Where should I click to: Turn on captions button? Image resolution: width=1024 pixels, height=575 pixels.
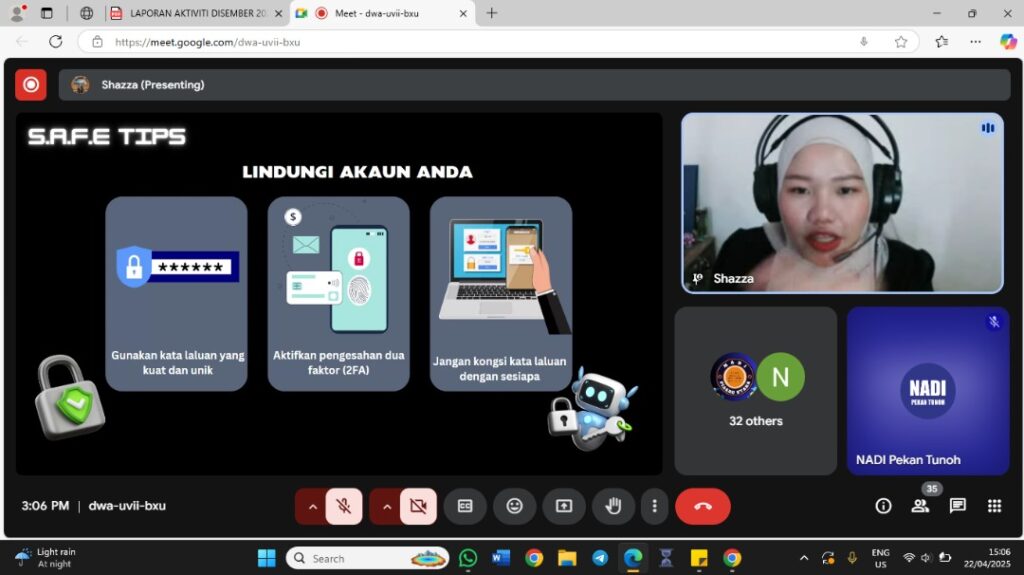click(465, 506)
